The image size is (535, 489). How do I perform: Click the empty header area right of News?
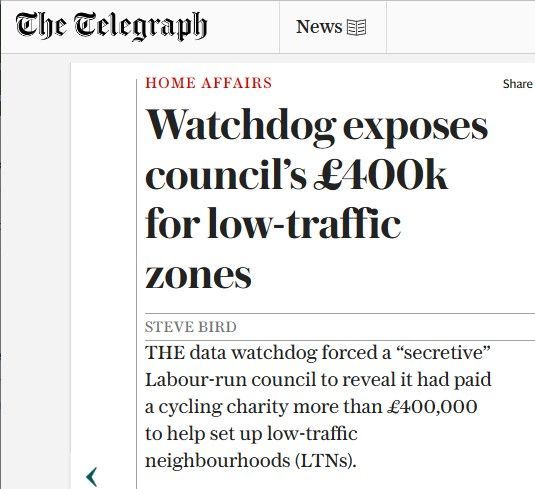(x=461, y=27)
